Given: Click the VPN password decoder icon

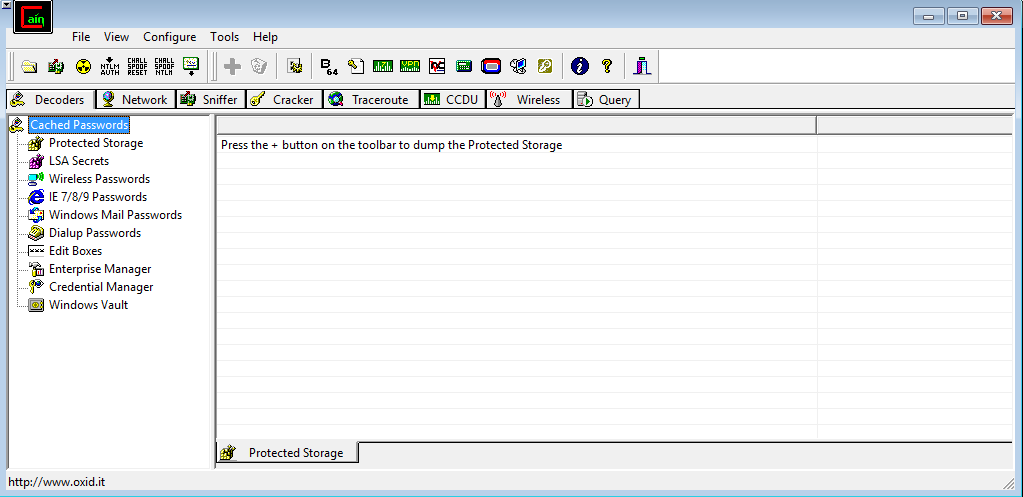Looking at the screenshot, I should point(410,67).
